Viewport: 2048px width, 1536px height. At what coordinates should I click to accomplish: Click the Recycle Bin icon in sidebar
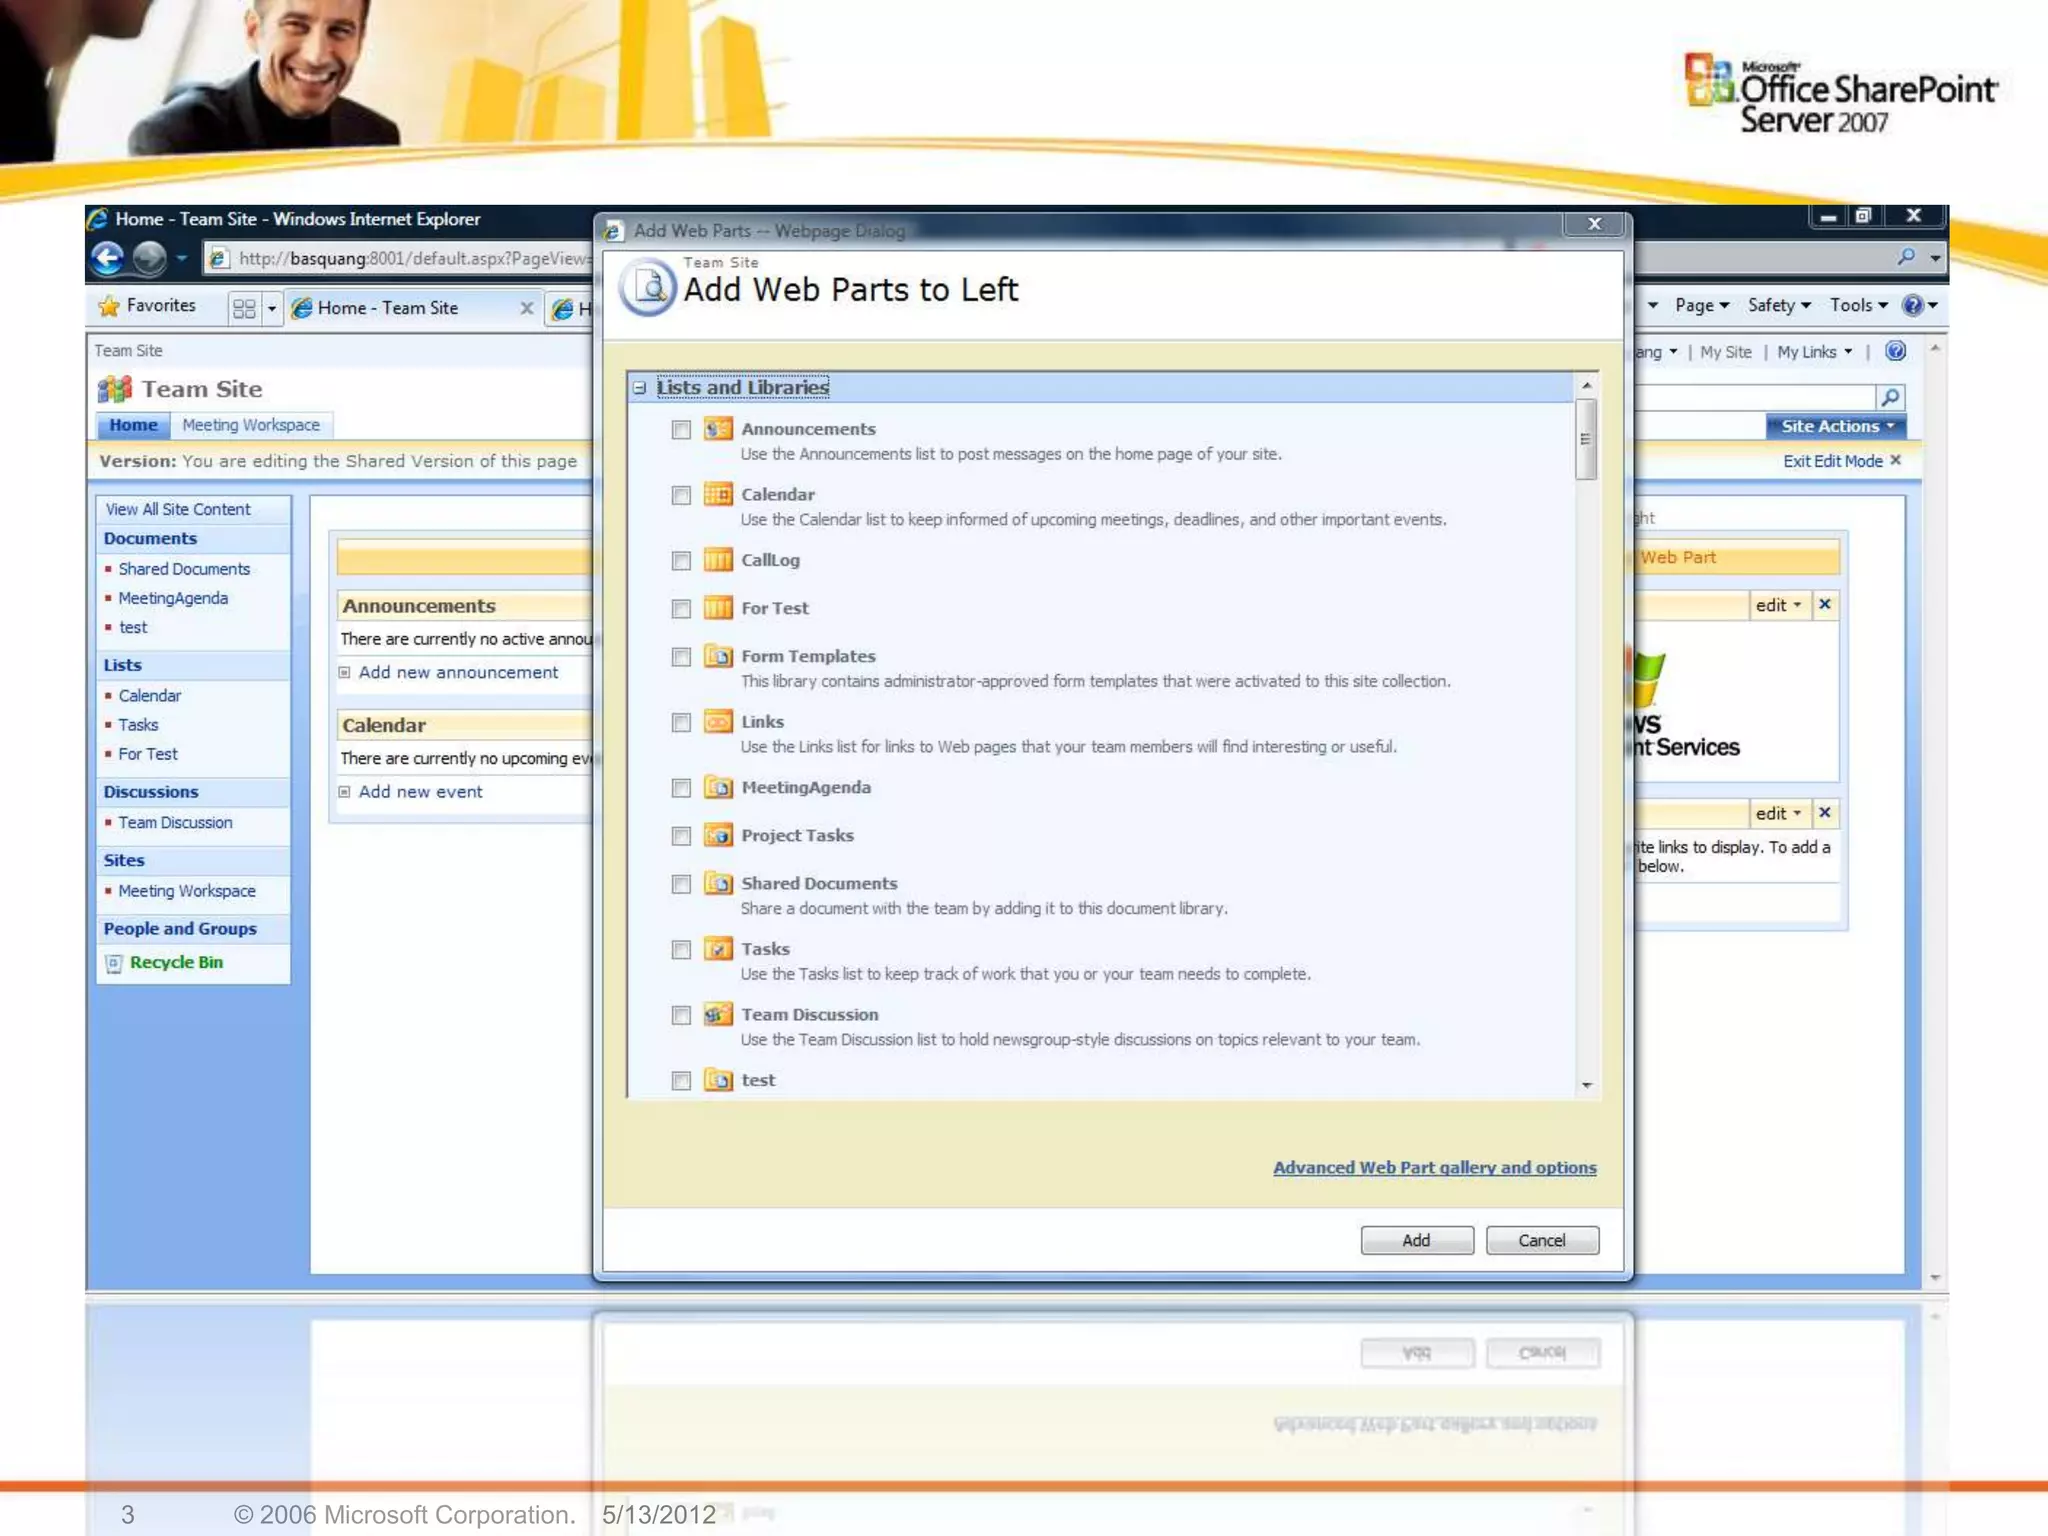[x=114, y=963]
